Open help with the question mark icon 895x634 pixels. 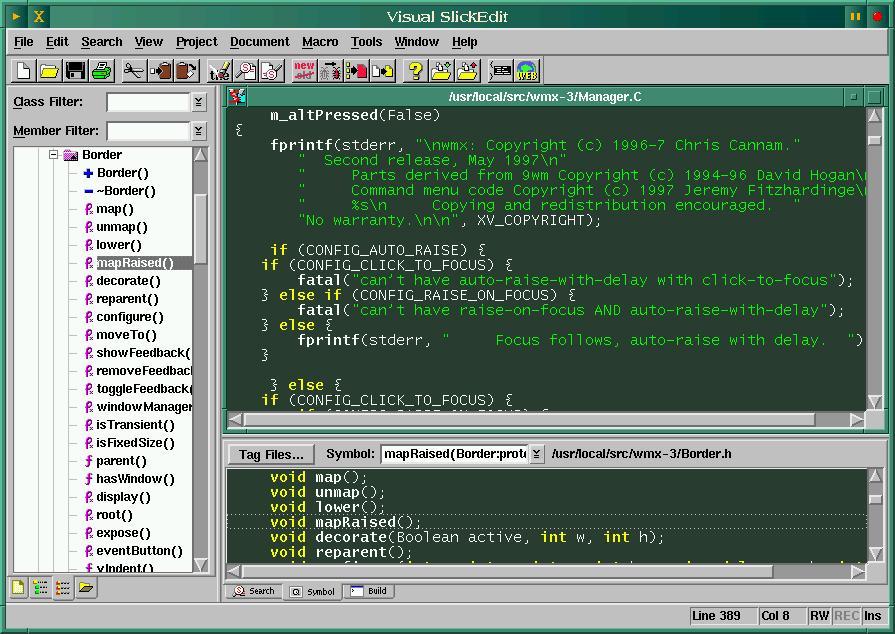415,71
